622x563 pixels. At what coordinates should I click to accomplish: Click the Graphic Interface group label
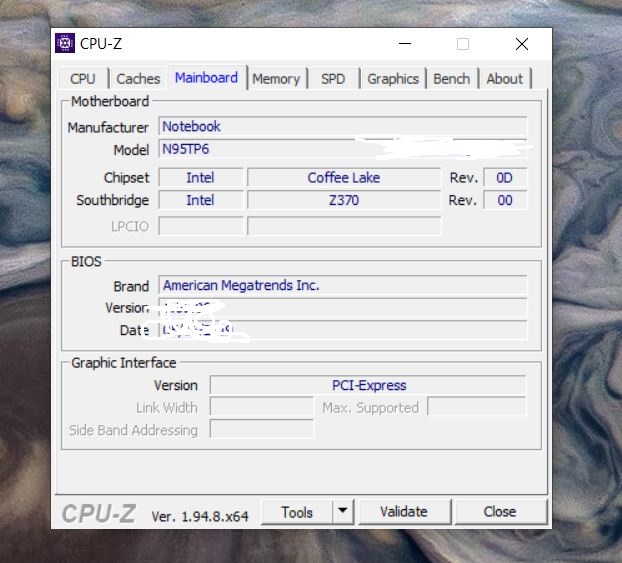124,363
